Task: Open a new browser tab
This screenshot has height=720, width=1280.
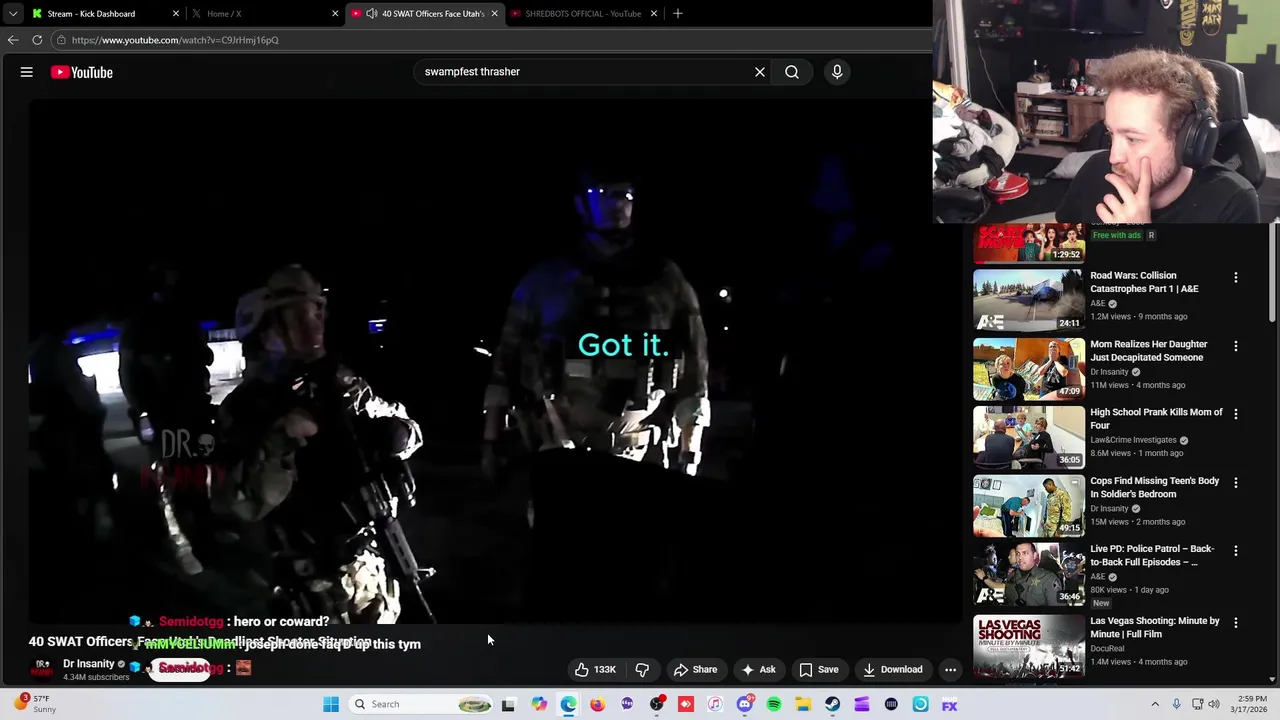Action: click(678, 14)
